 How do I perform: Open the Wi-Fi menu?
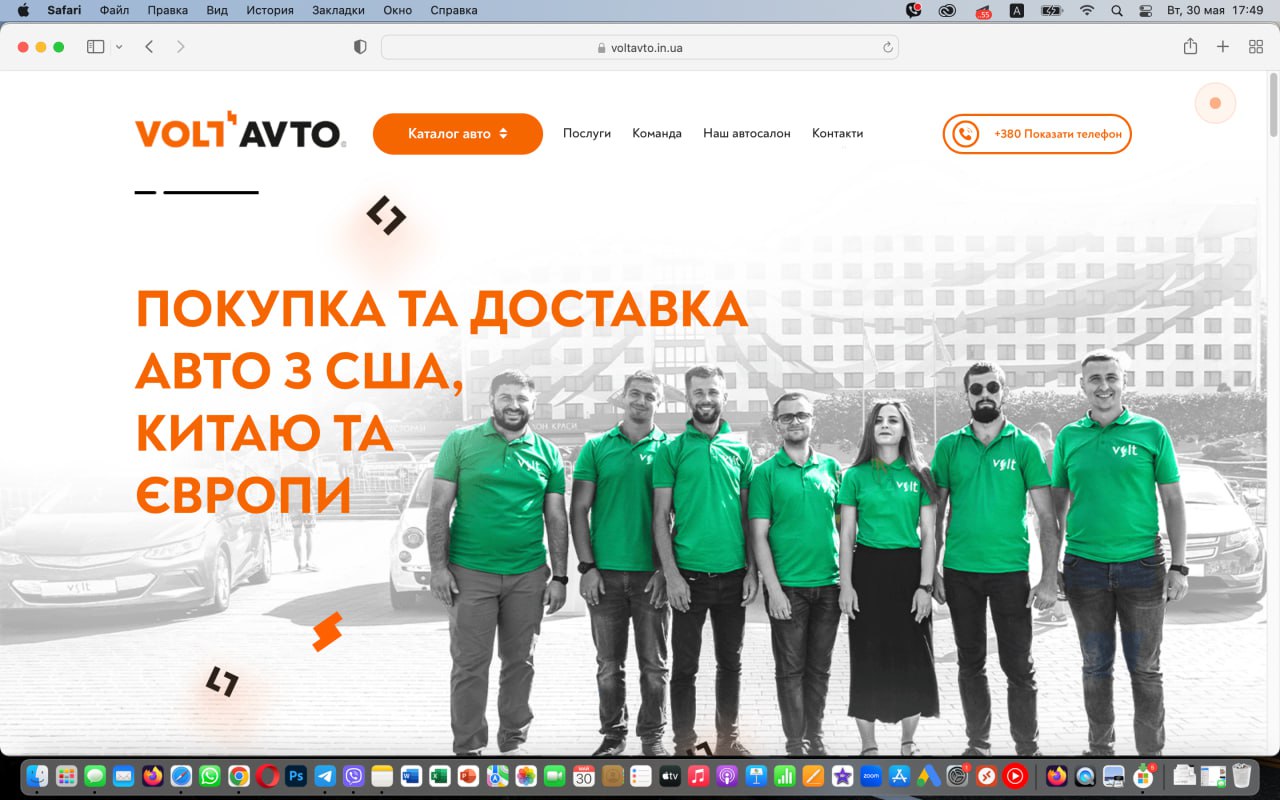pyautogui.click(x=1087, y=10)
